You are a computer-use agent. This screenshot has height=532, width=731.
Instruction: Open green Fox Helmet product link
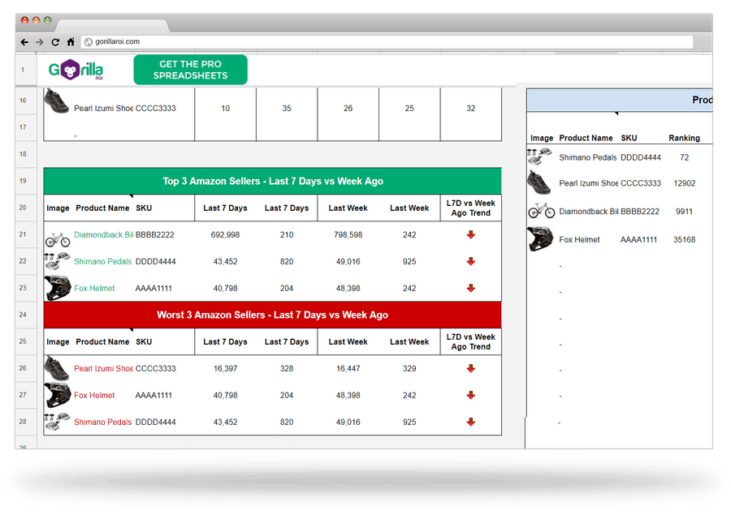(94, 288)
